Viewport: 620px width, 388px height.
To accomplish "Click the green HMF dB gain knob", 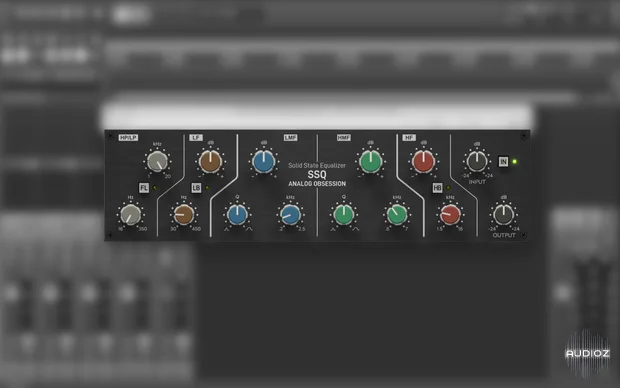I will (370, 161).
